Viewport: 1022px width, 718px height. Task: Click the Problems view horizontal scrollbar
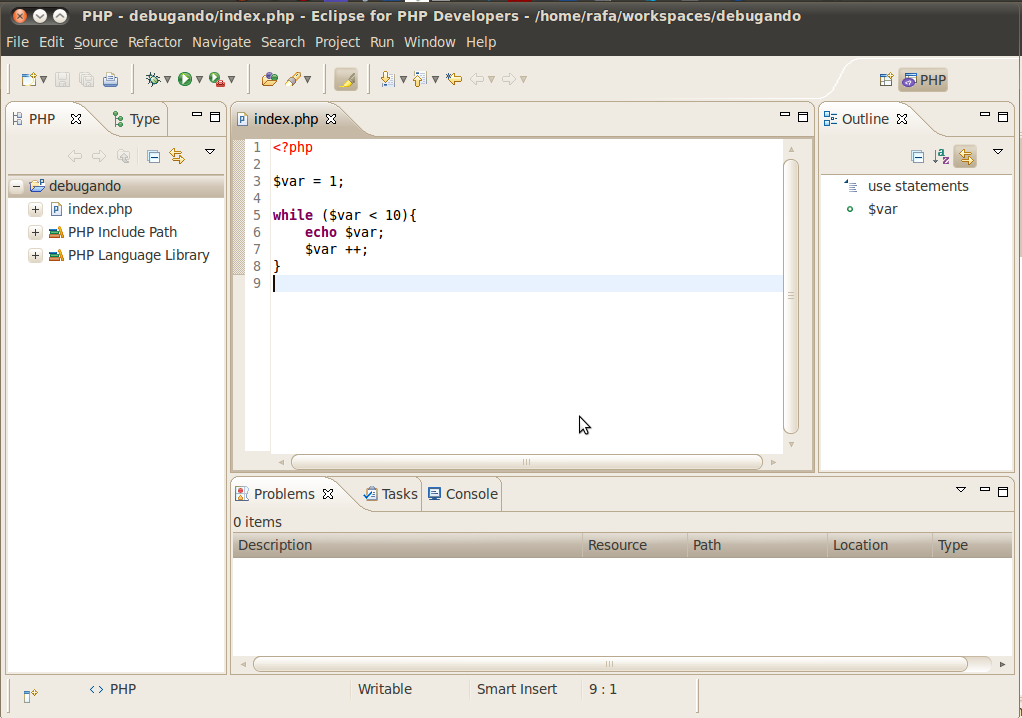[x=610, y=664]
